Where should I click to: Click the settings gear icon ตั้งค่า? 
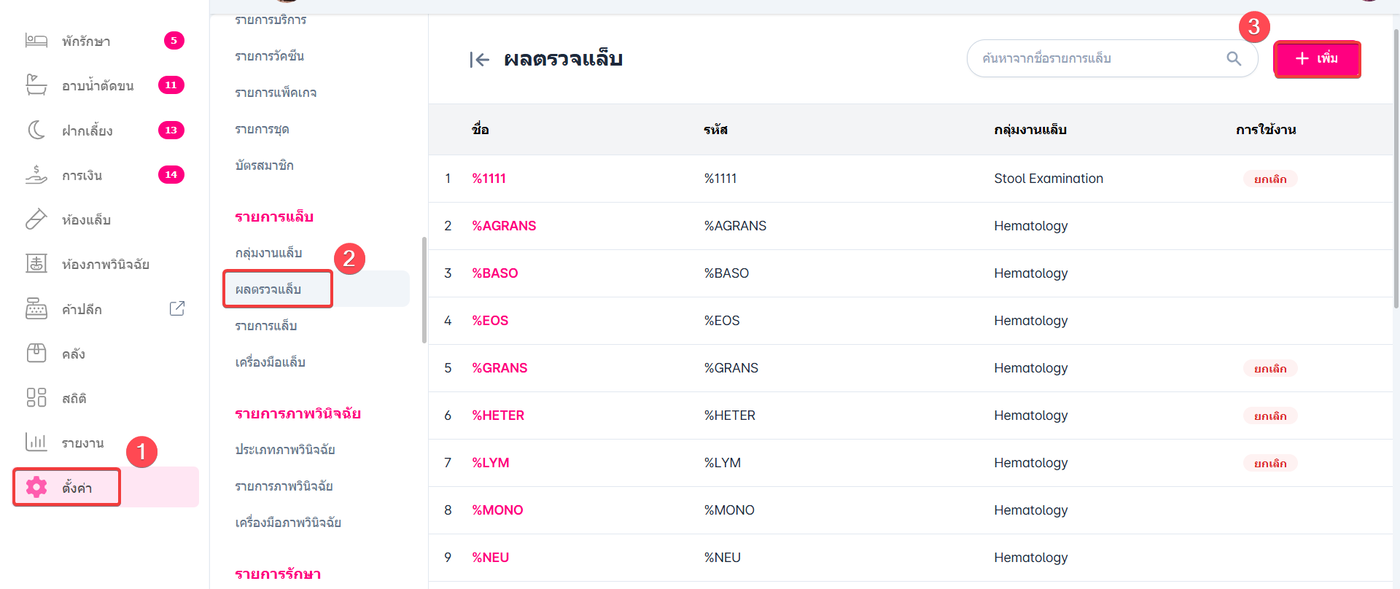[x=37, y=487]
